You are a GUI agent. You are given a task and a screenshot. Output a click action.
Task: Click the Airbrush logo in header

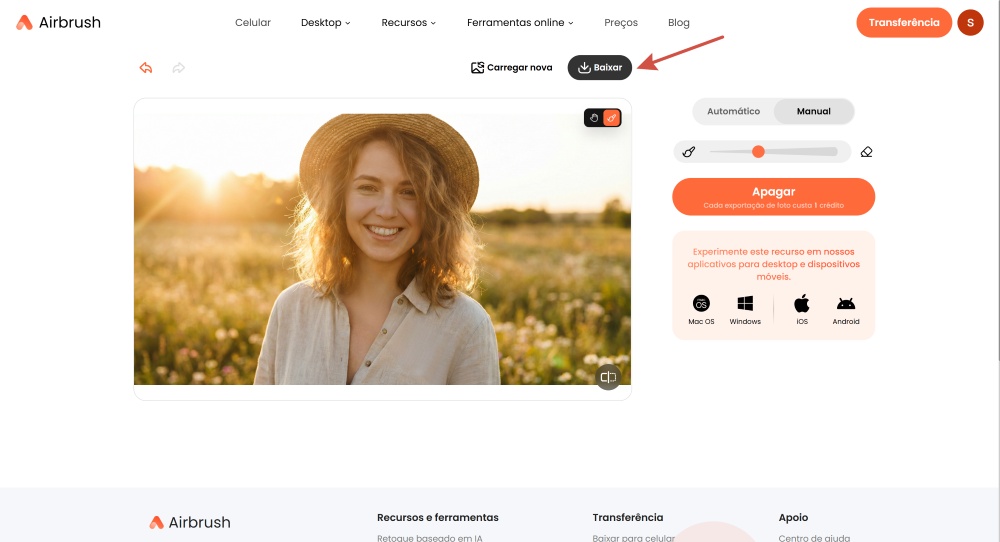(58, 22)
